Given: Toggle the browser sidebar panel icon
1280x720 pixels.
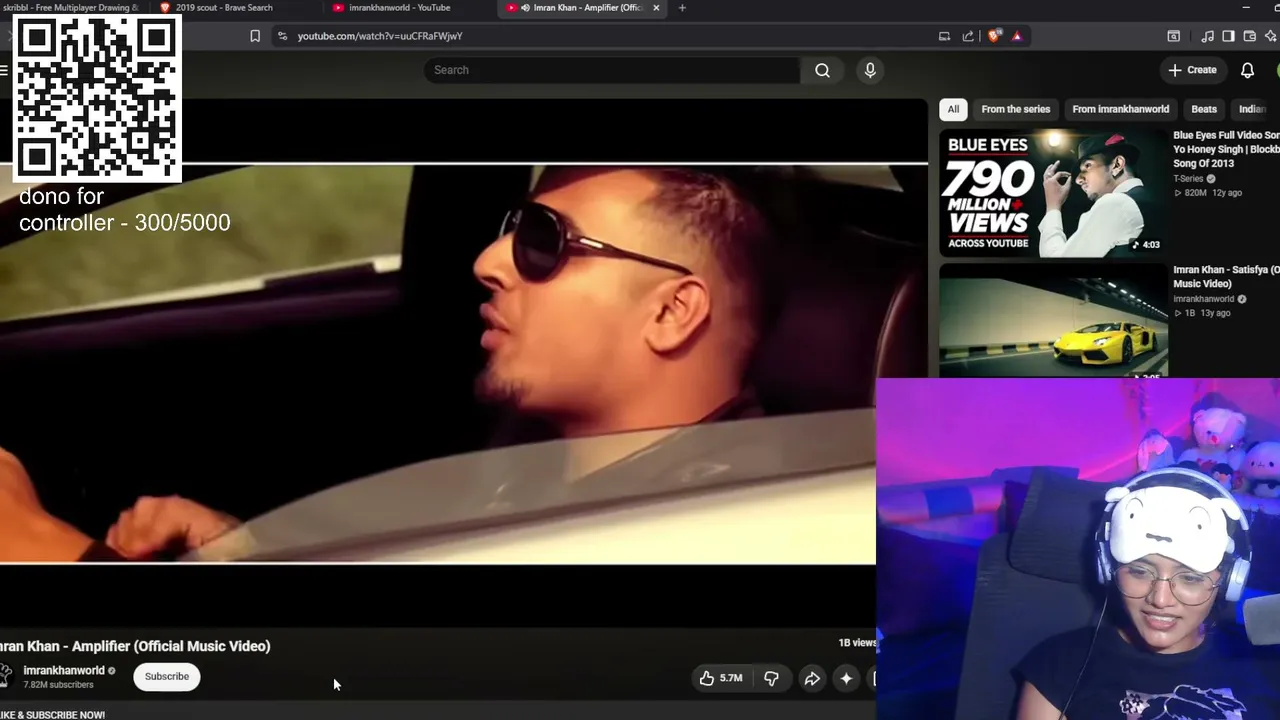Looking at the screenshot, I should pos(1228,36).
